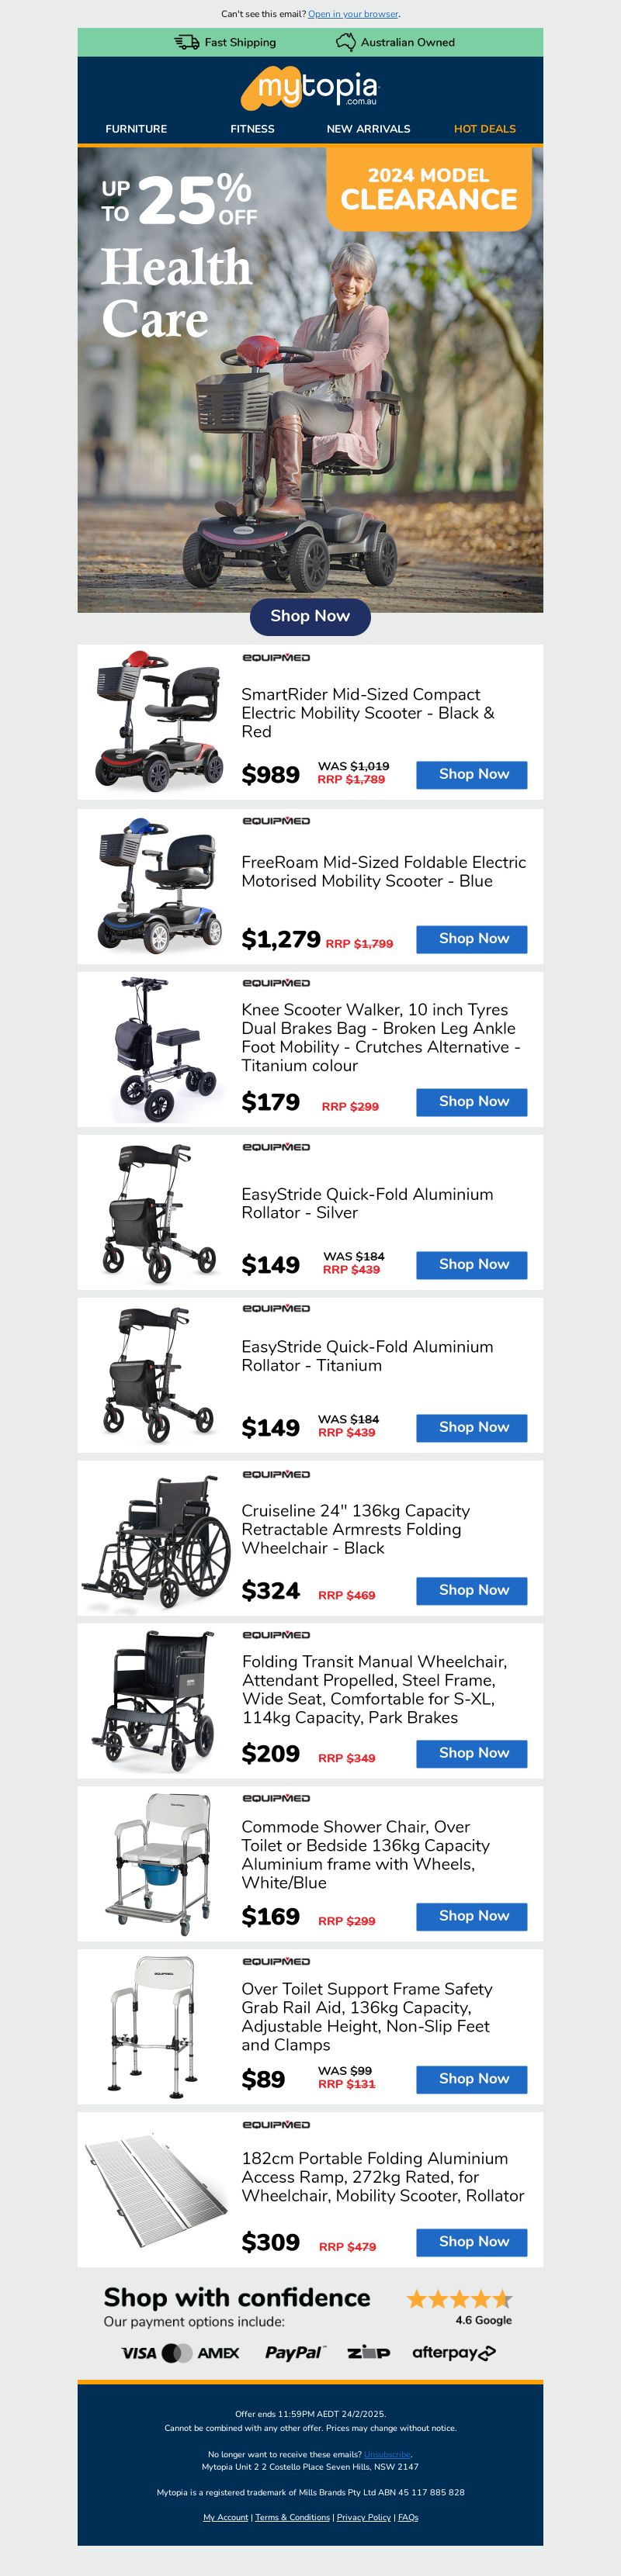Click the Fast Shipping truck icon

186,42
